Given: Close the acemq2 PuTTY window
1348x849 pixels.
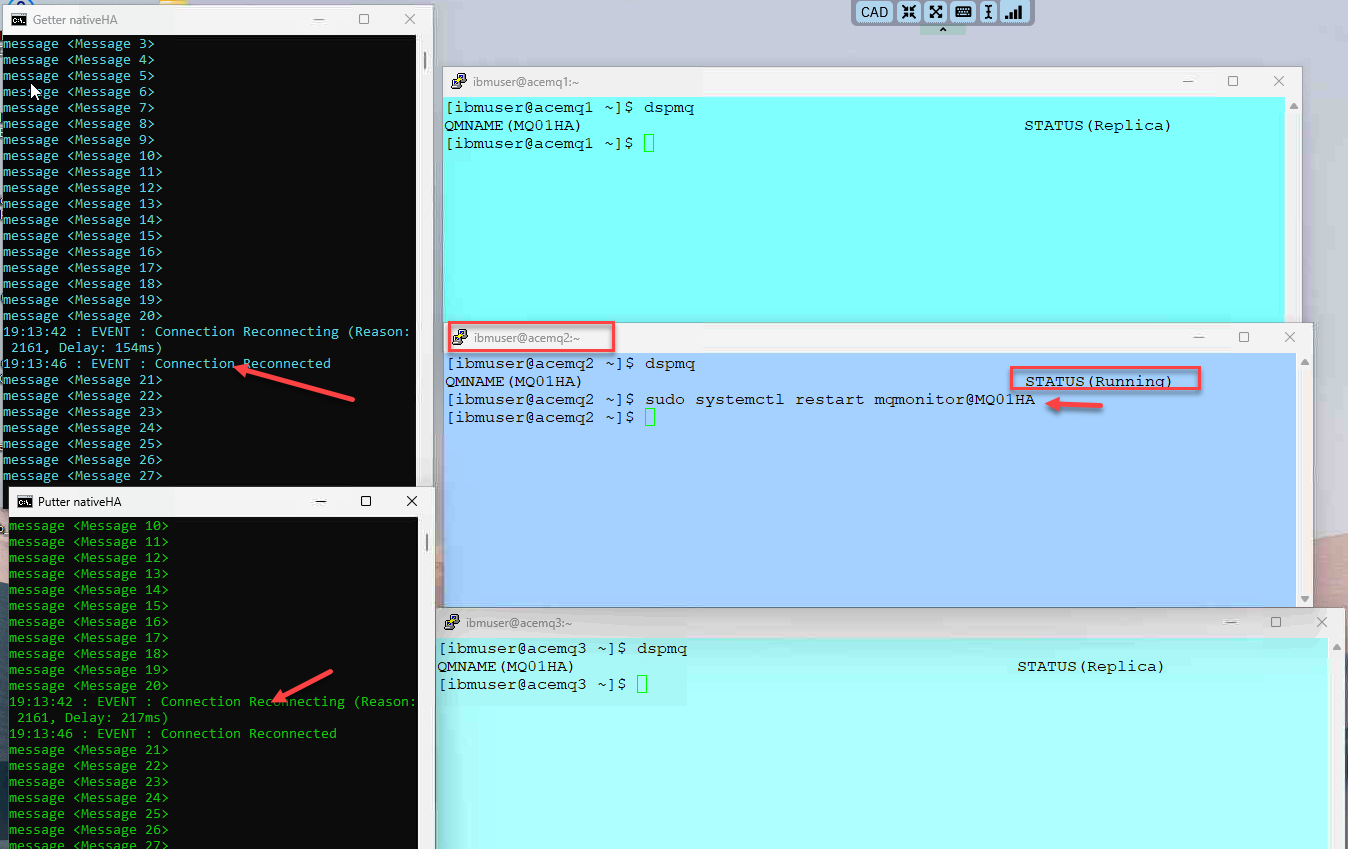Looking at the screenshot, I should tap(1290, 337).
